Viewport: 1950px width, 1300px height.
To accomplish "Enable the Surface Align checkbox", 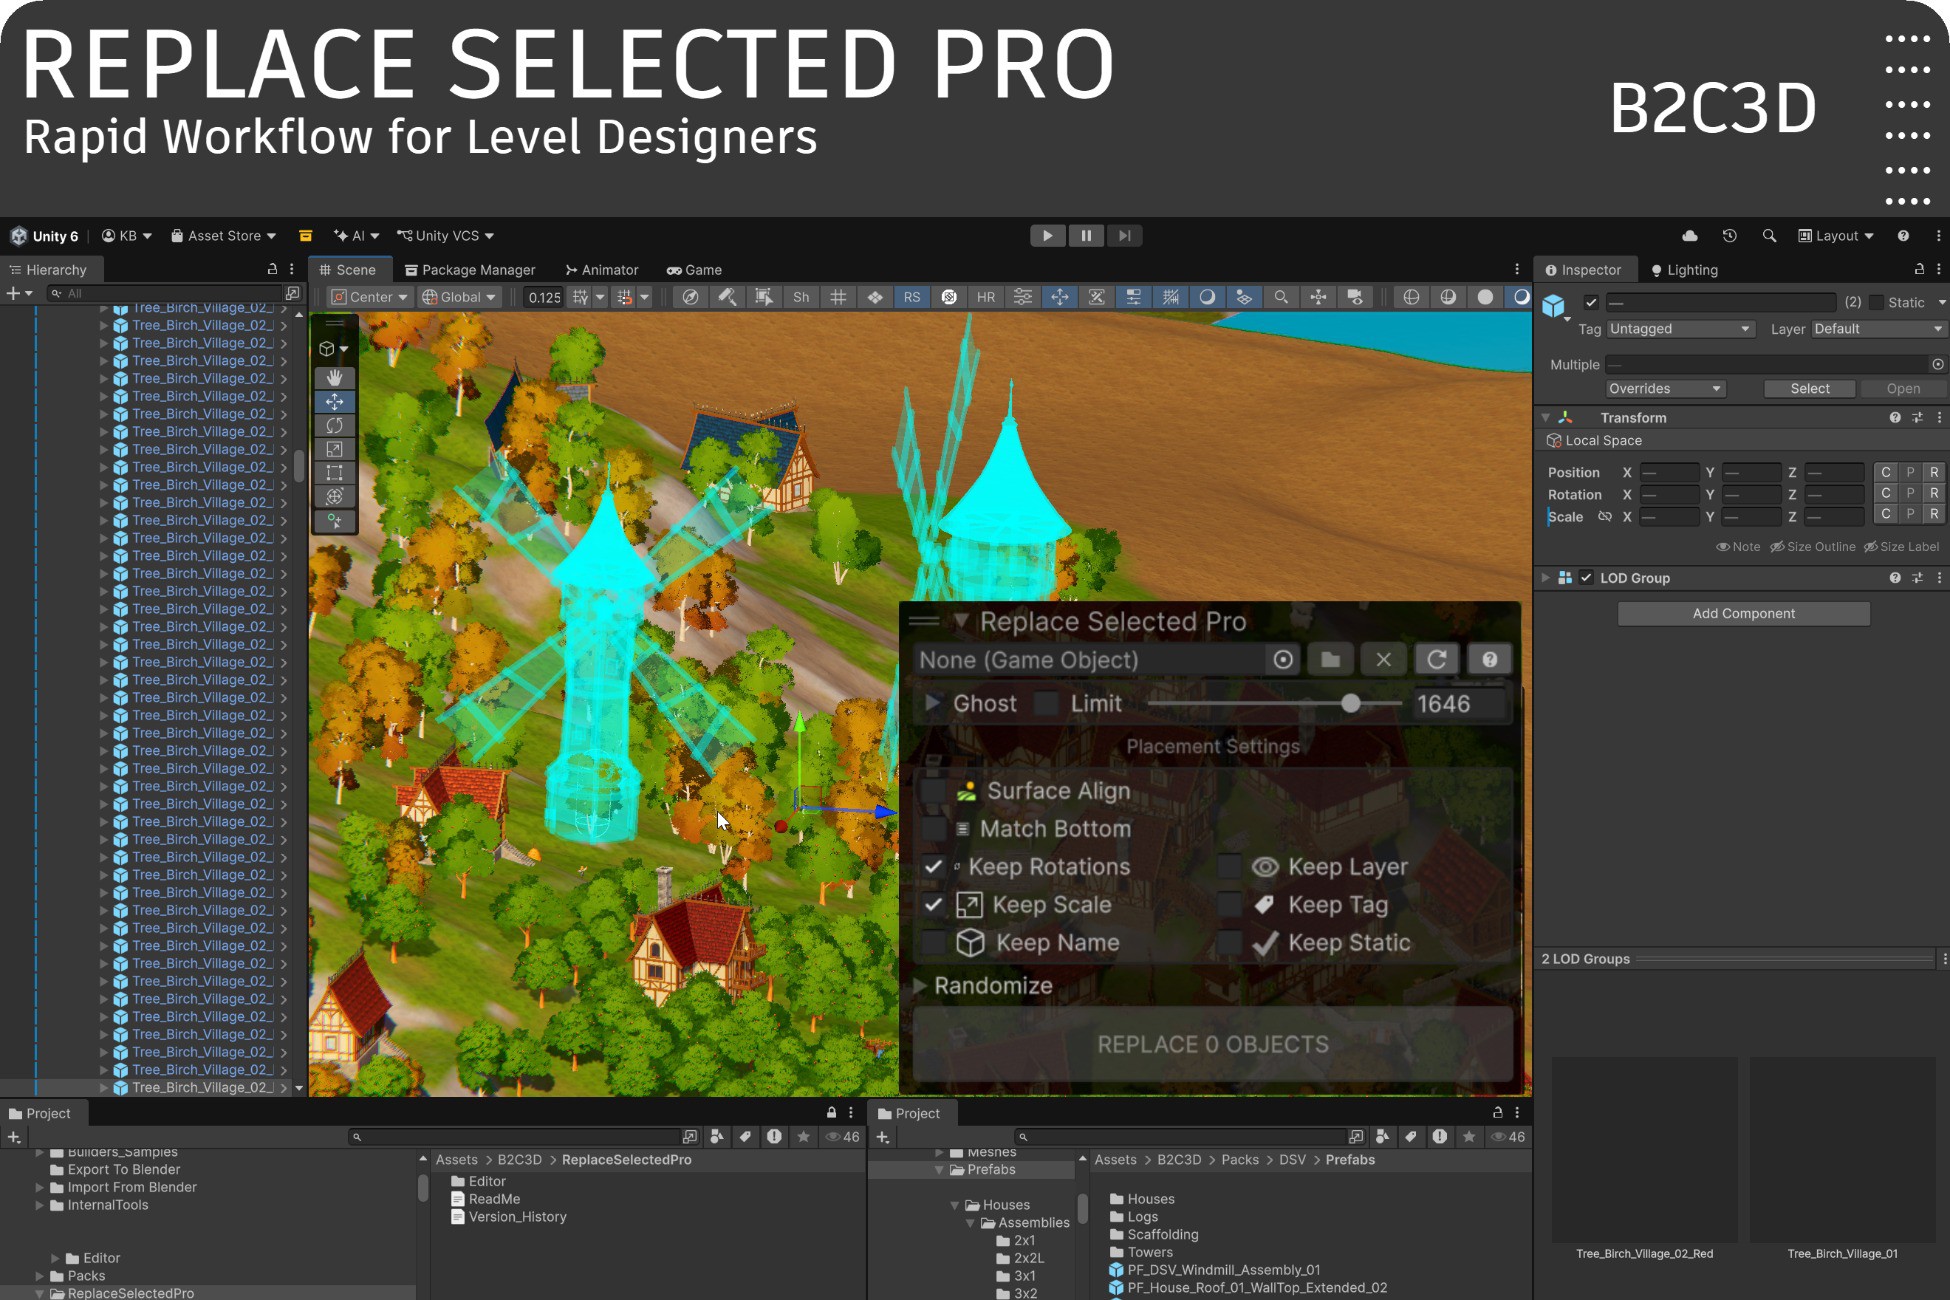I will click(x=934, y=791).
